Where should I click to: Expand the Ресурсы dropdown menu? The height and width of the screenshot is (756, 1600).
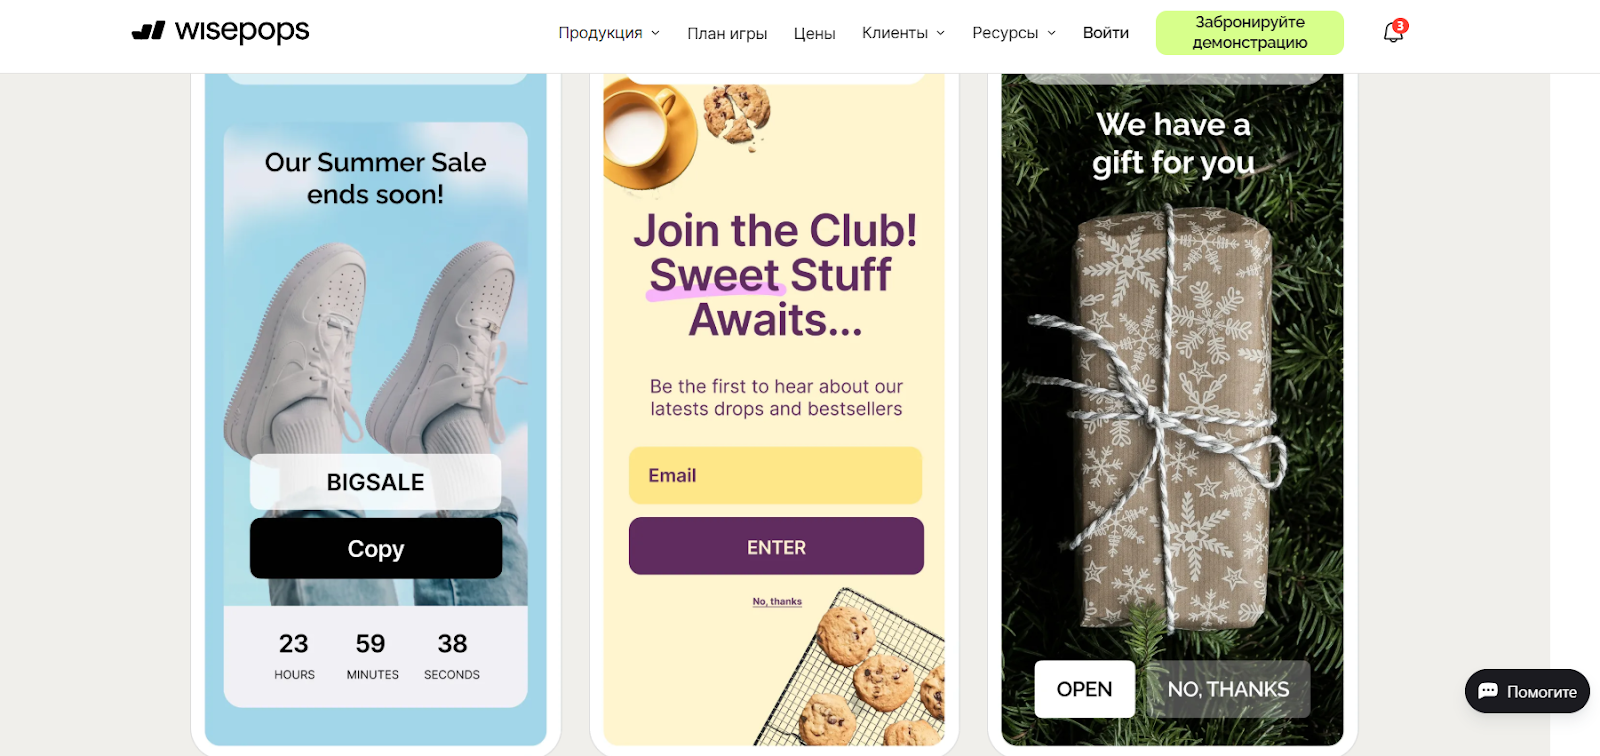click(1014, 33)
